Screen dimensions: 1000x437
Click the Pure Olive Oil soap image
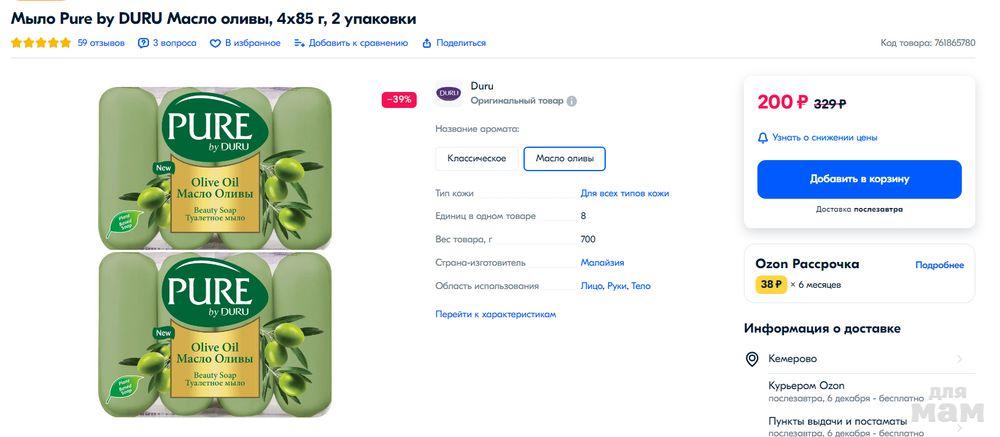pos(215,252)
